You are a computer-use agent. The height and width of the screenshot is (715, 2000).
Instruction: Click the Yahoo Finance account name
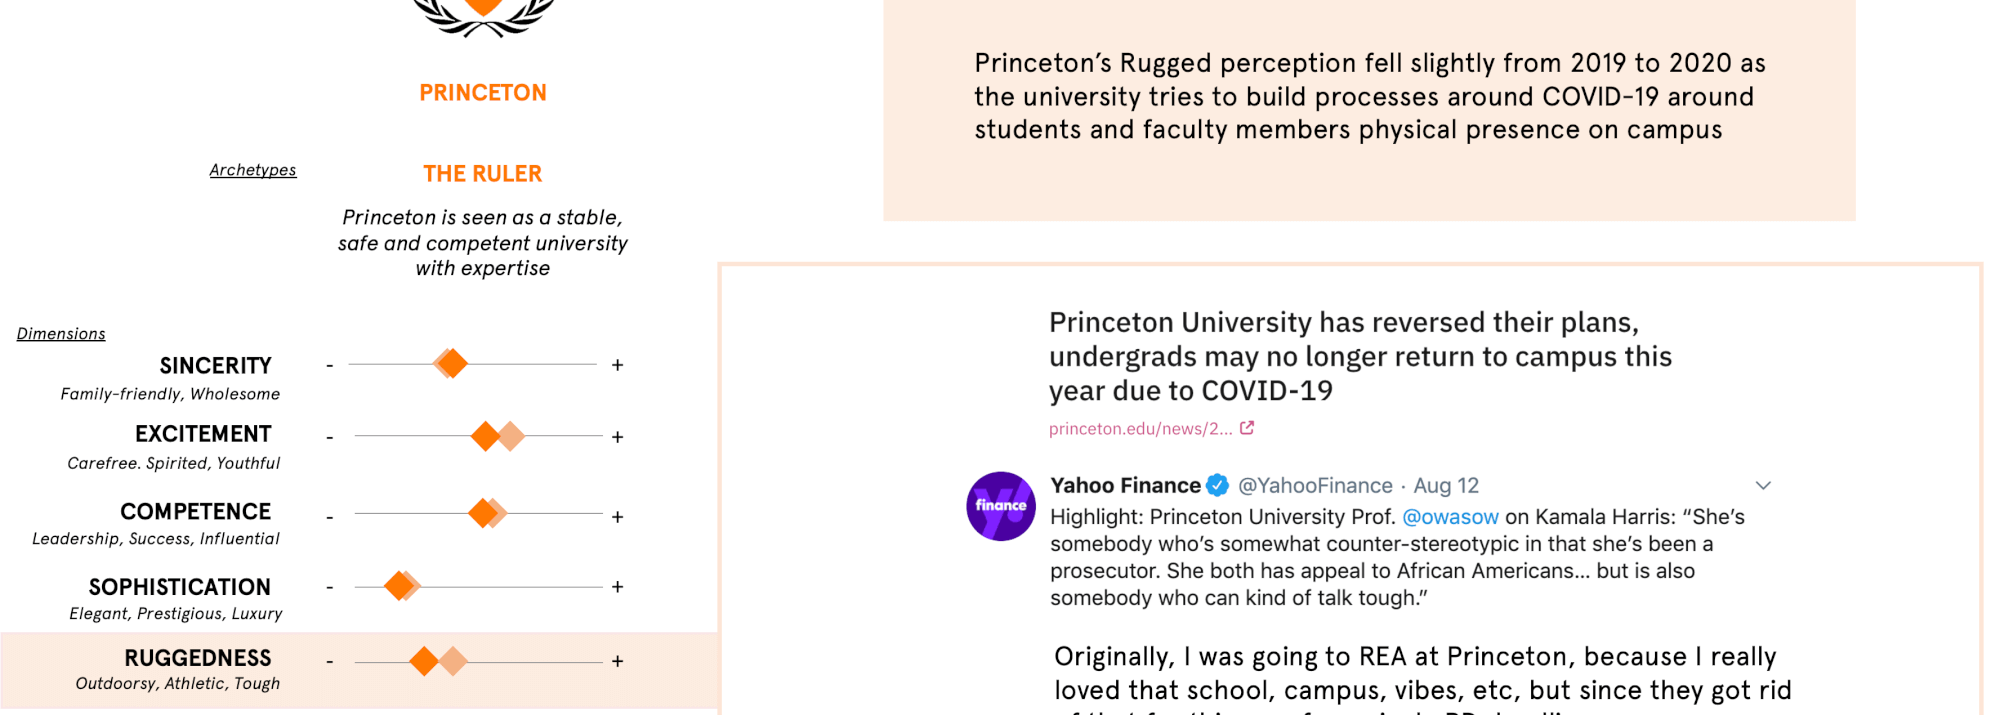(x=1125, y=486)
